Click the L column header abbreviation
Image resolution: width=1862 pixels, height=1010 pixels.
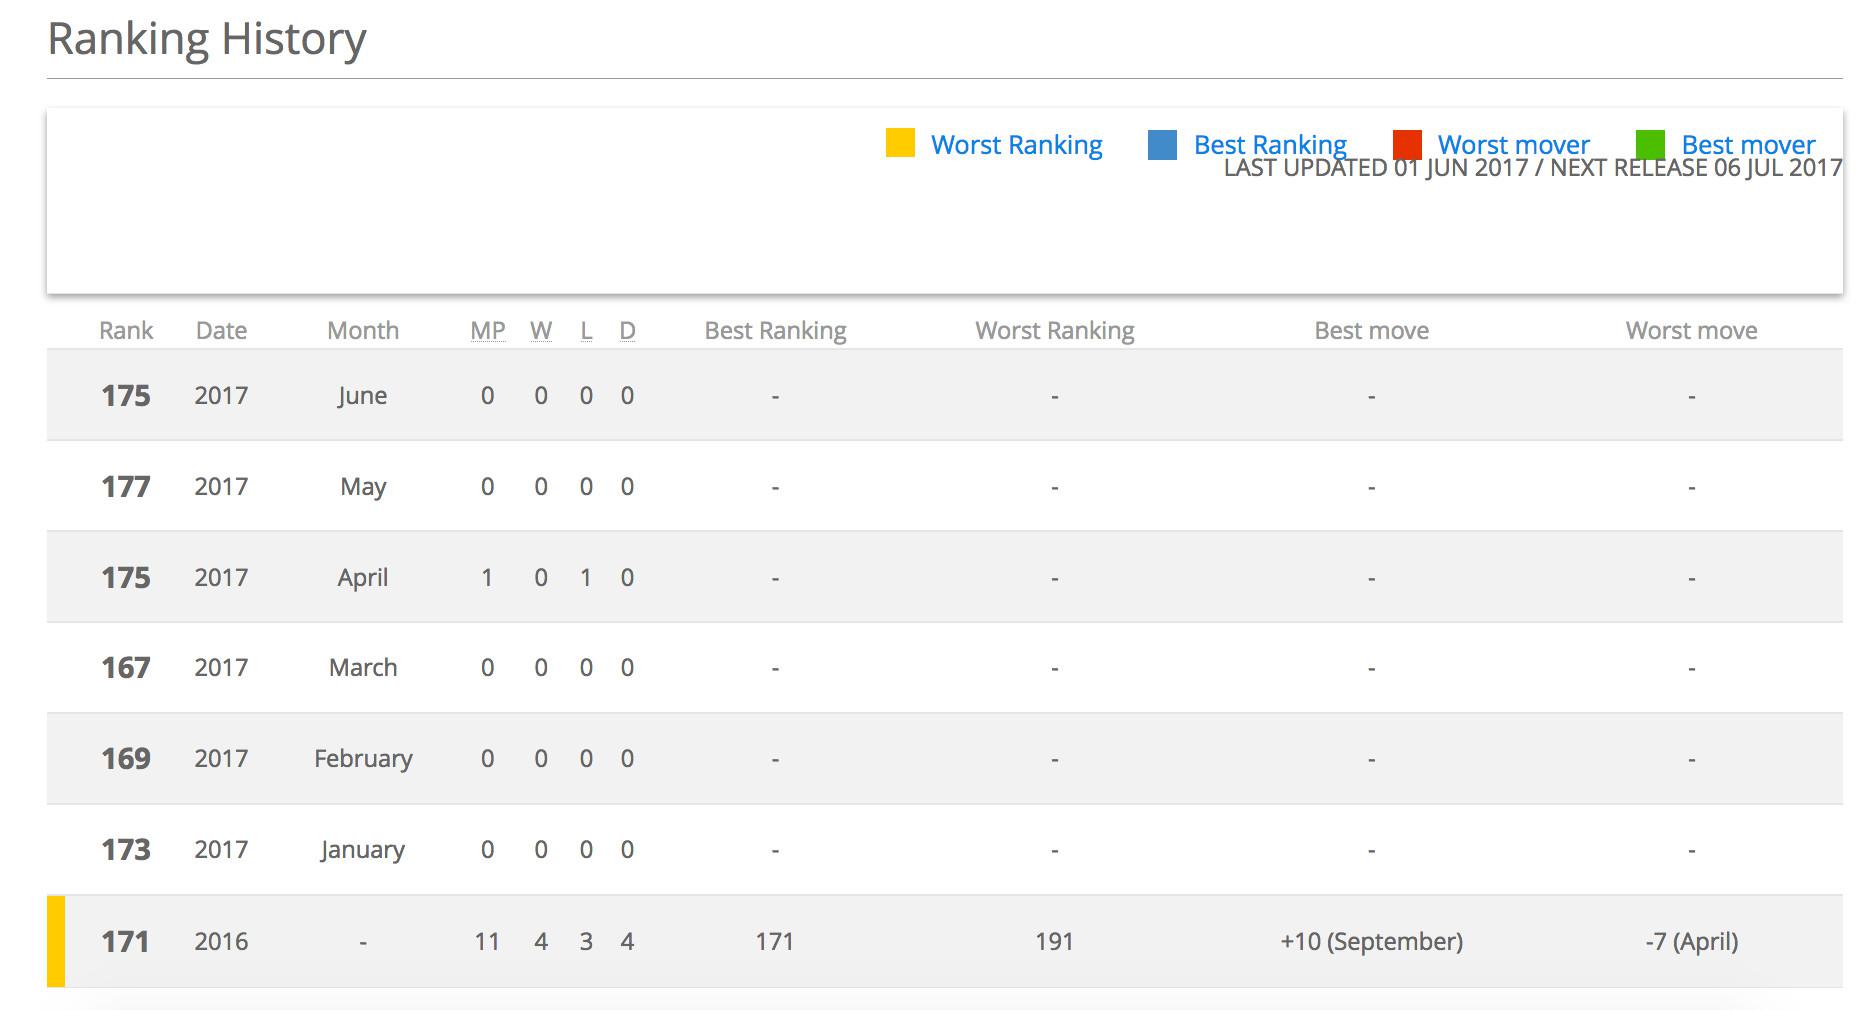coord(586,331)
